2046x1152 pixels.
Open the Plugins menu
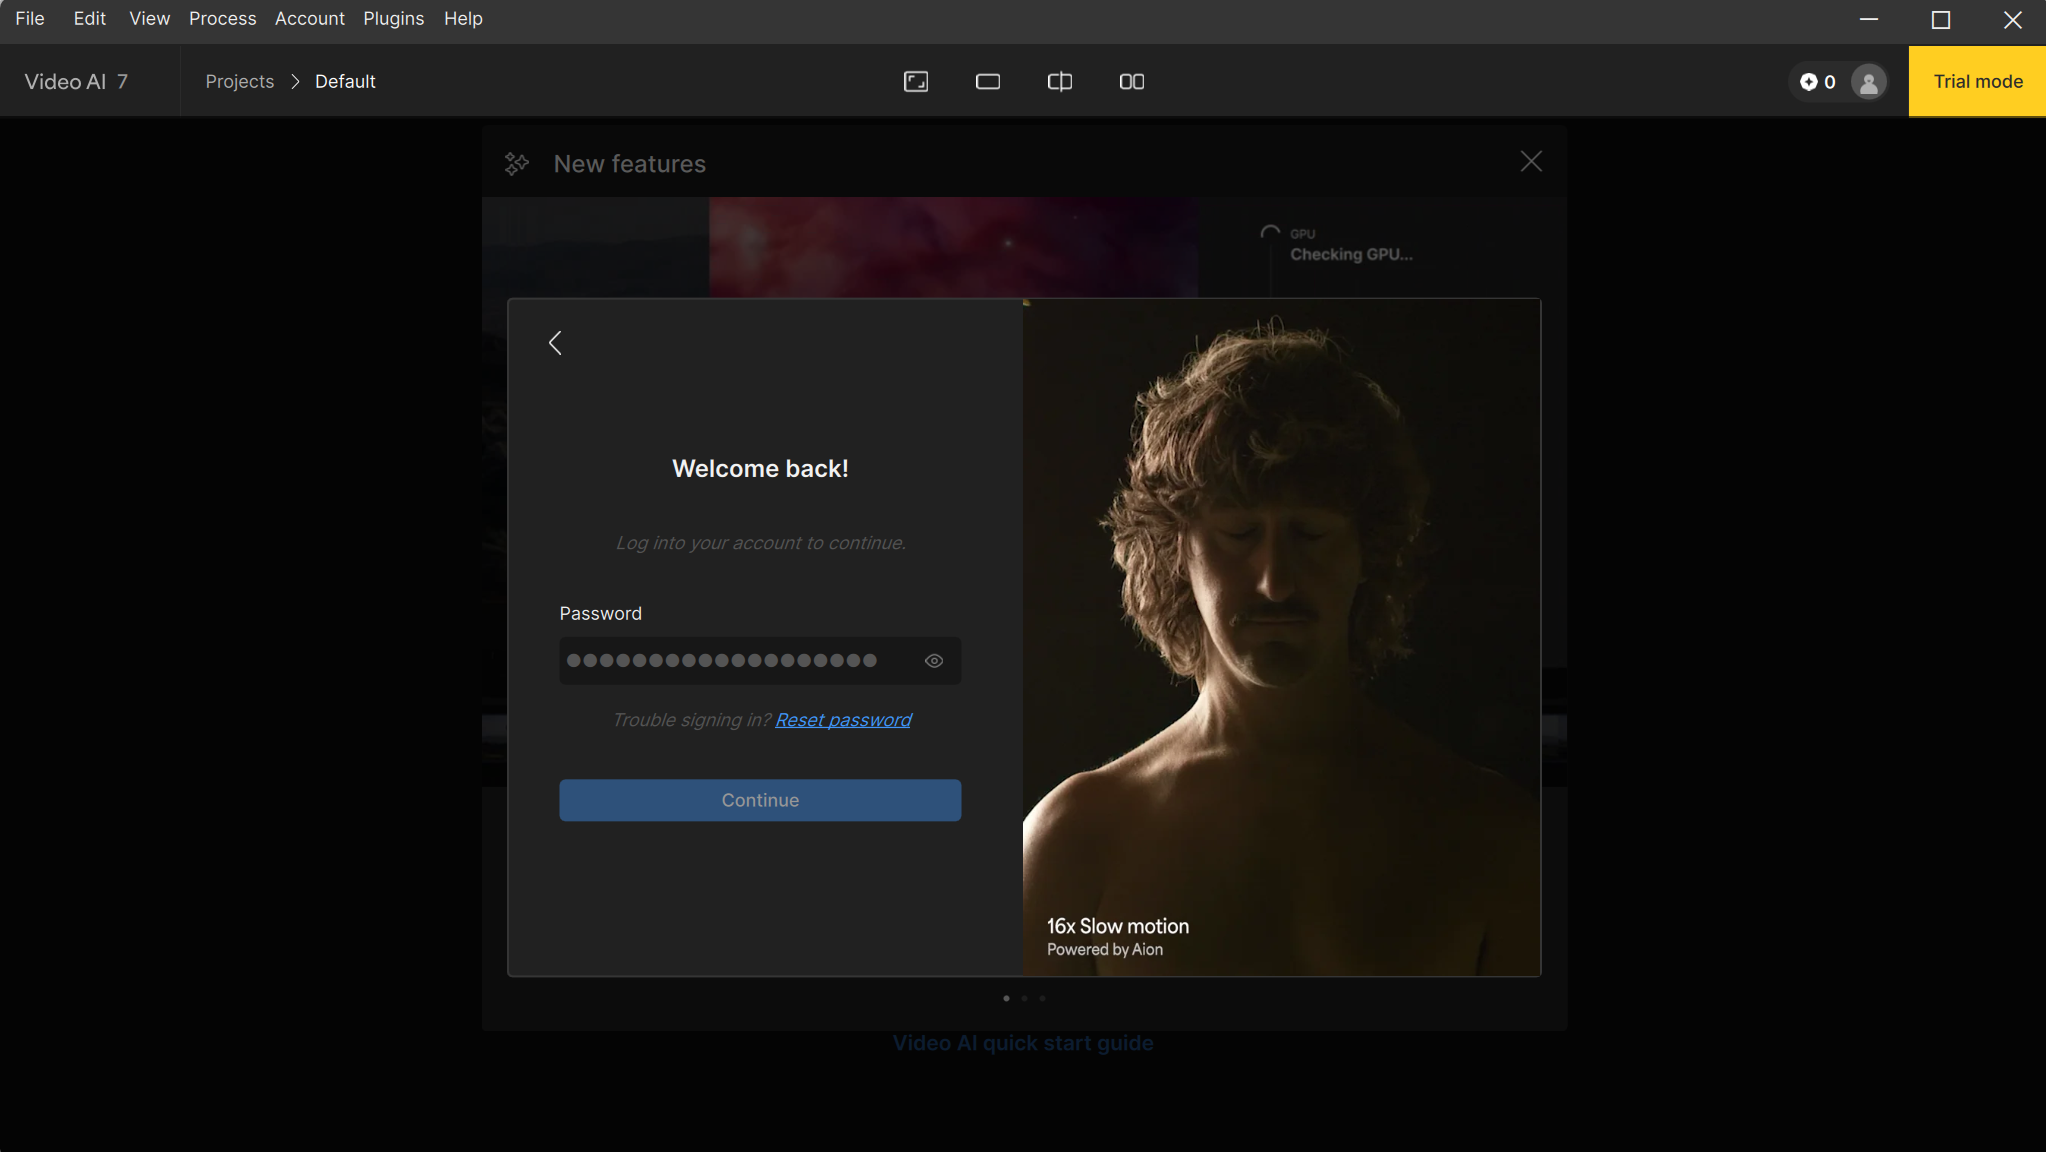393,19
